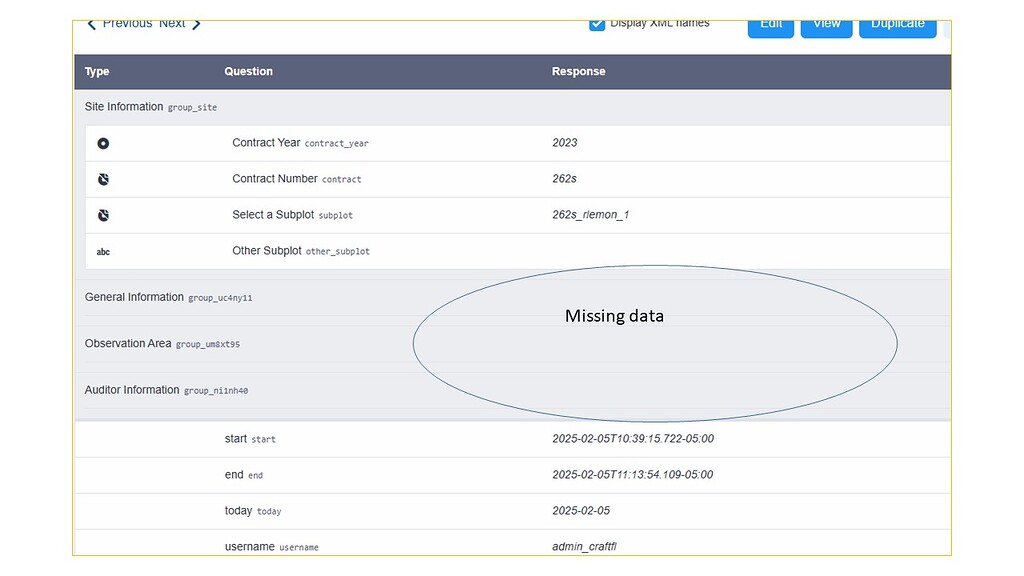Collapse the Site Information group_site section
The width and height of the screenshot is (1024, 576).
[x=150, y=107]
